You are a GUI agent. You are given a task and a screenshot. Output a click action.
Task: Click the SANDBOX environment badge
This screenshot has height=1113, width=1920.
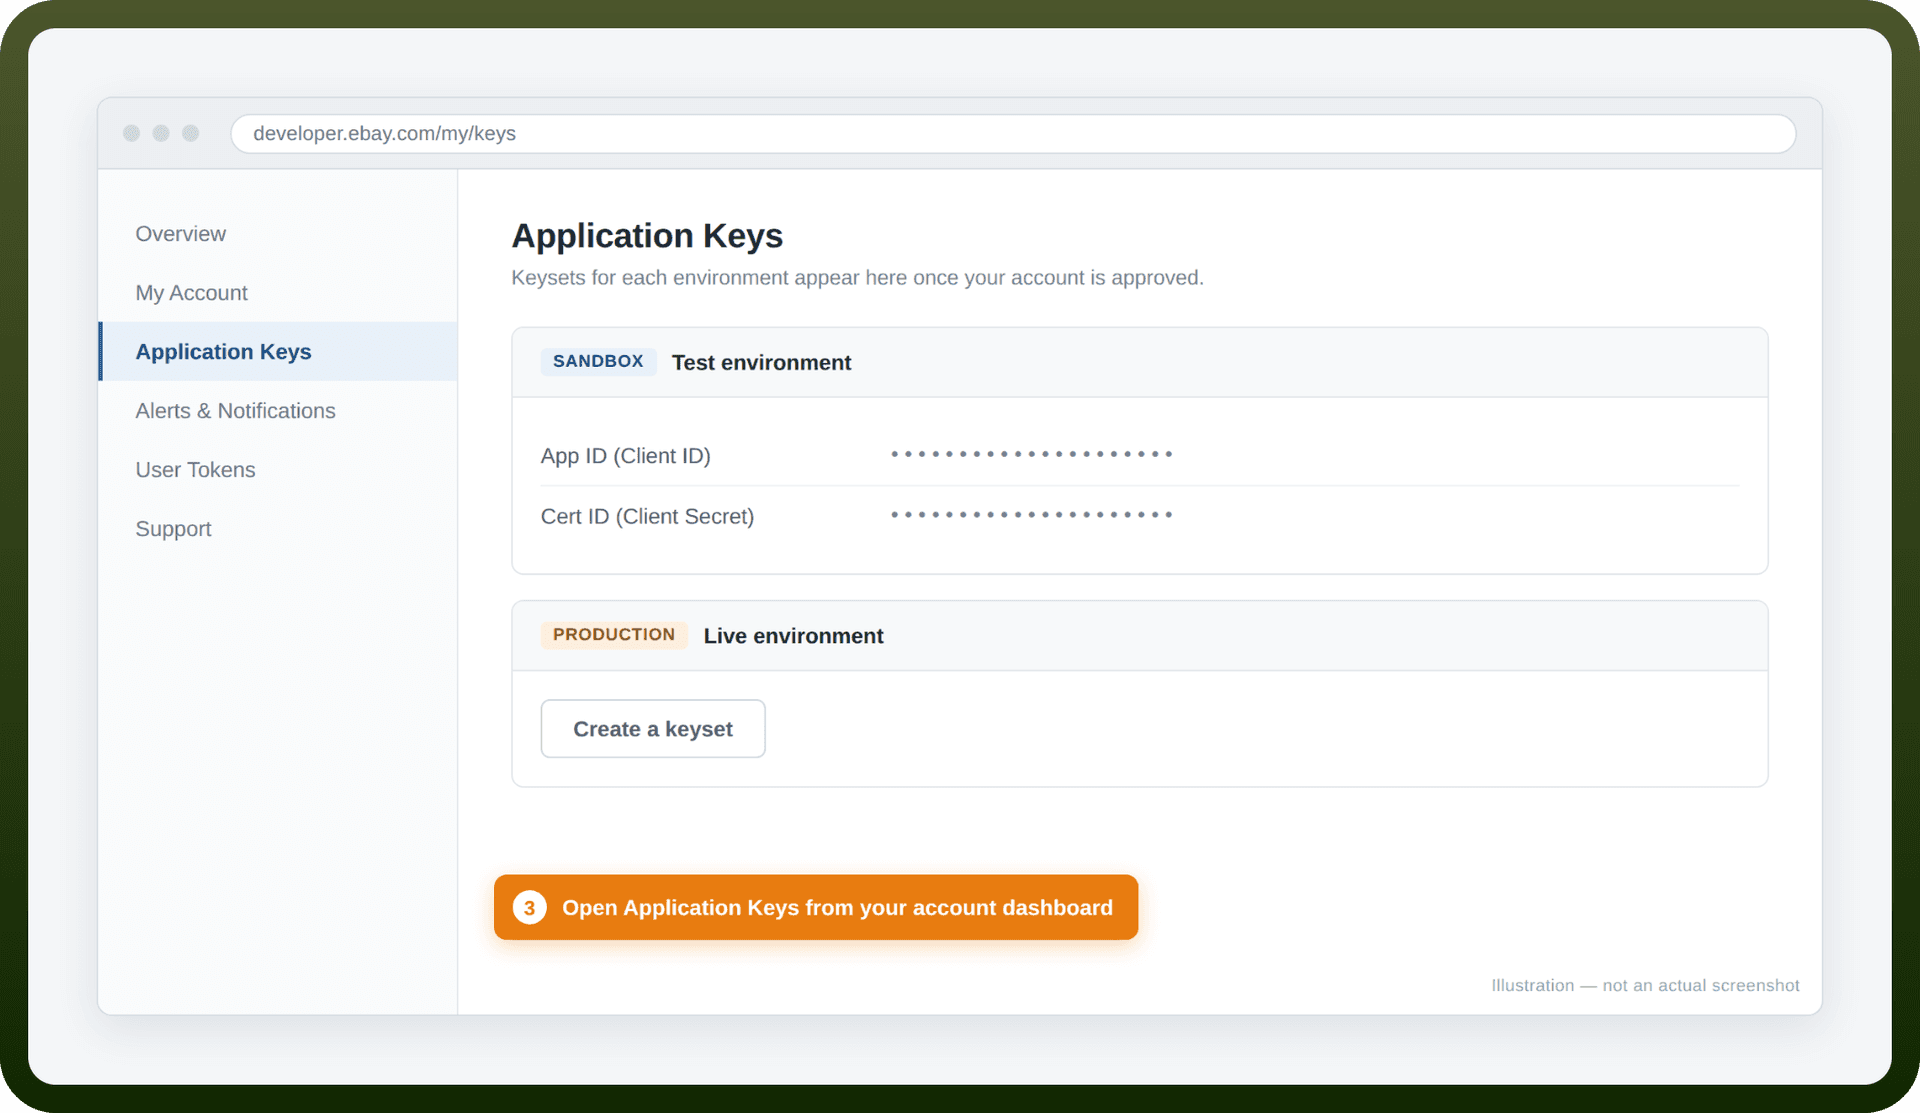[598, 362]
